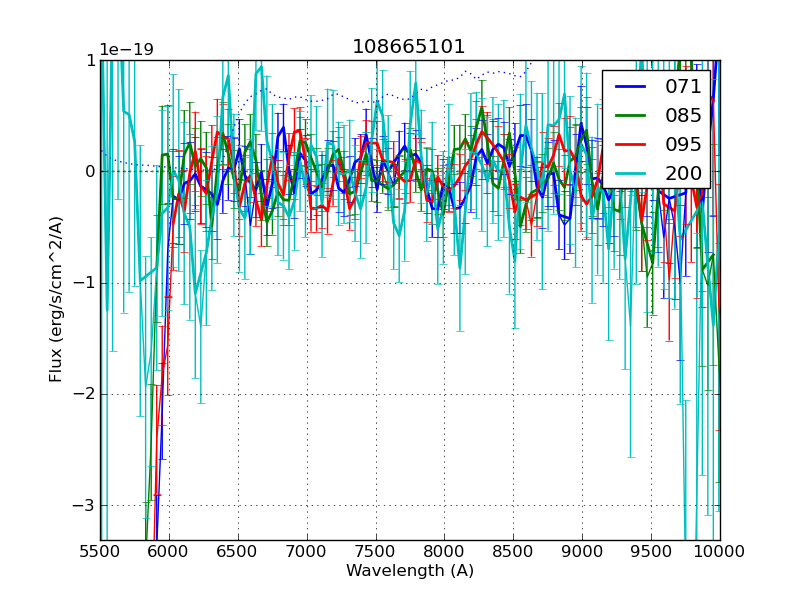
Task: Click the −3 y-axis tick label
Action: pos(83,505)
